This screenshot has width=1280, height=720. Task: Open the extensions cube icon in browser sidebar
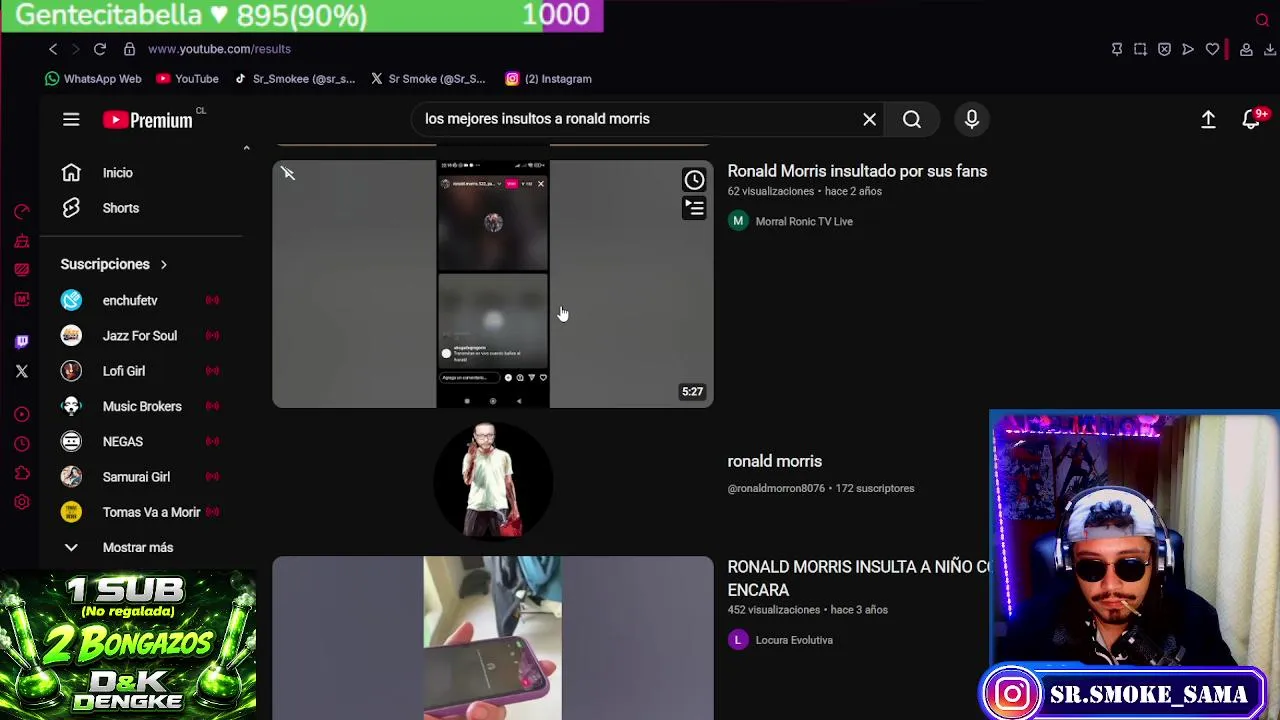(x=22, y=473)
